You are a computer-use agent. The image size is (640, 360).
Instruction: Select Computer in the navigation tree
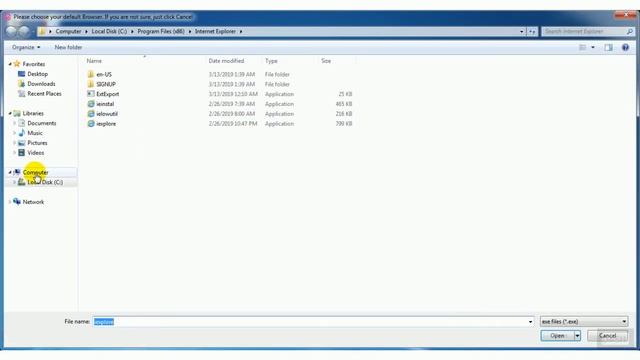click(36, 172)
